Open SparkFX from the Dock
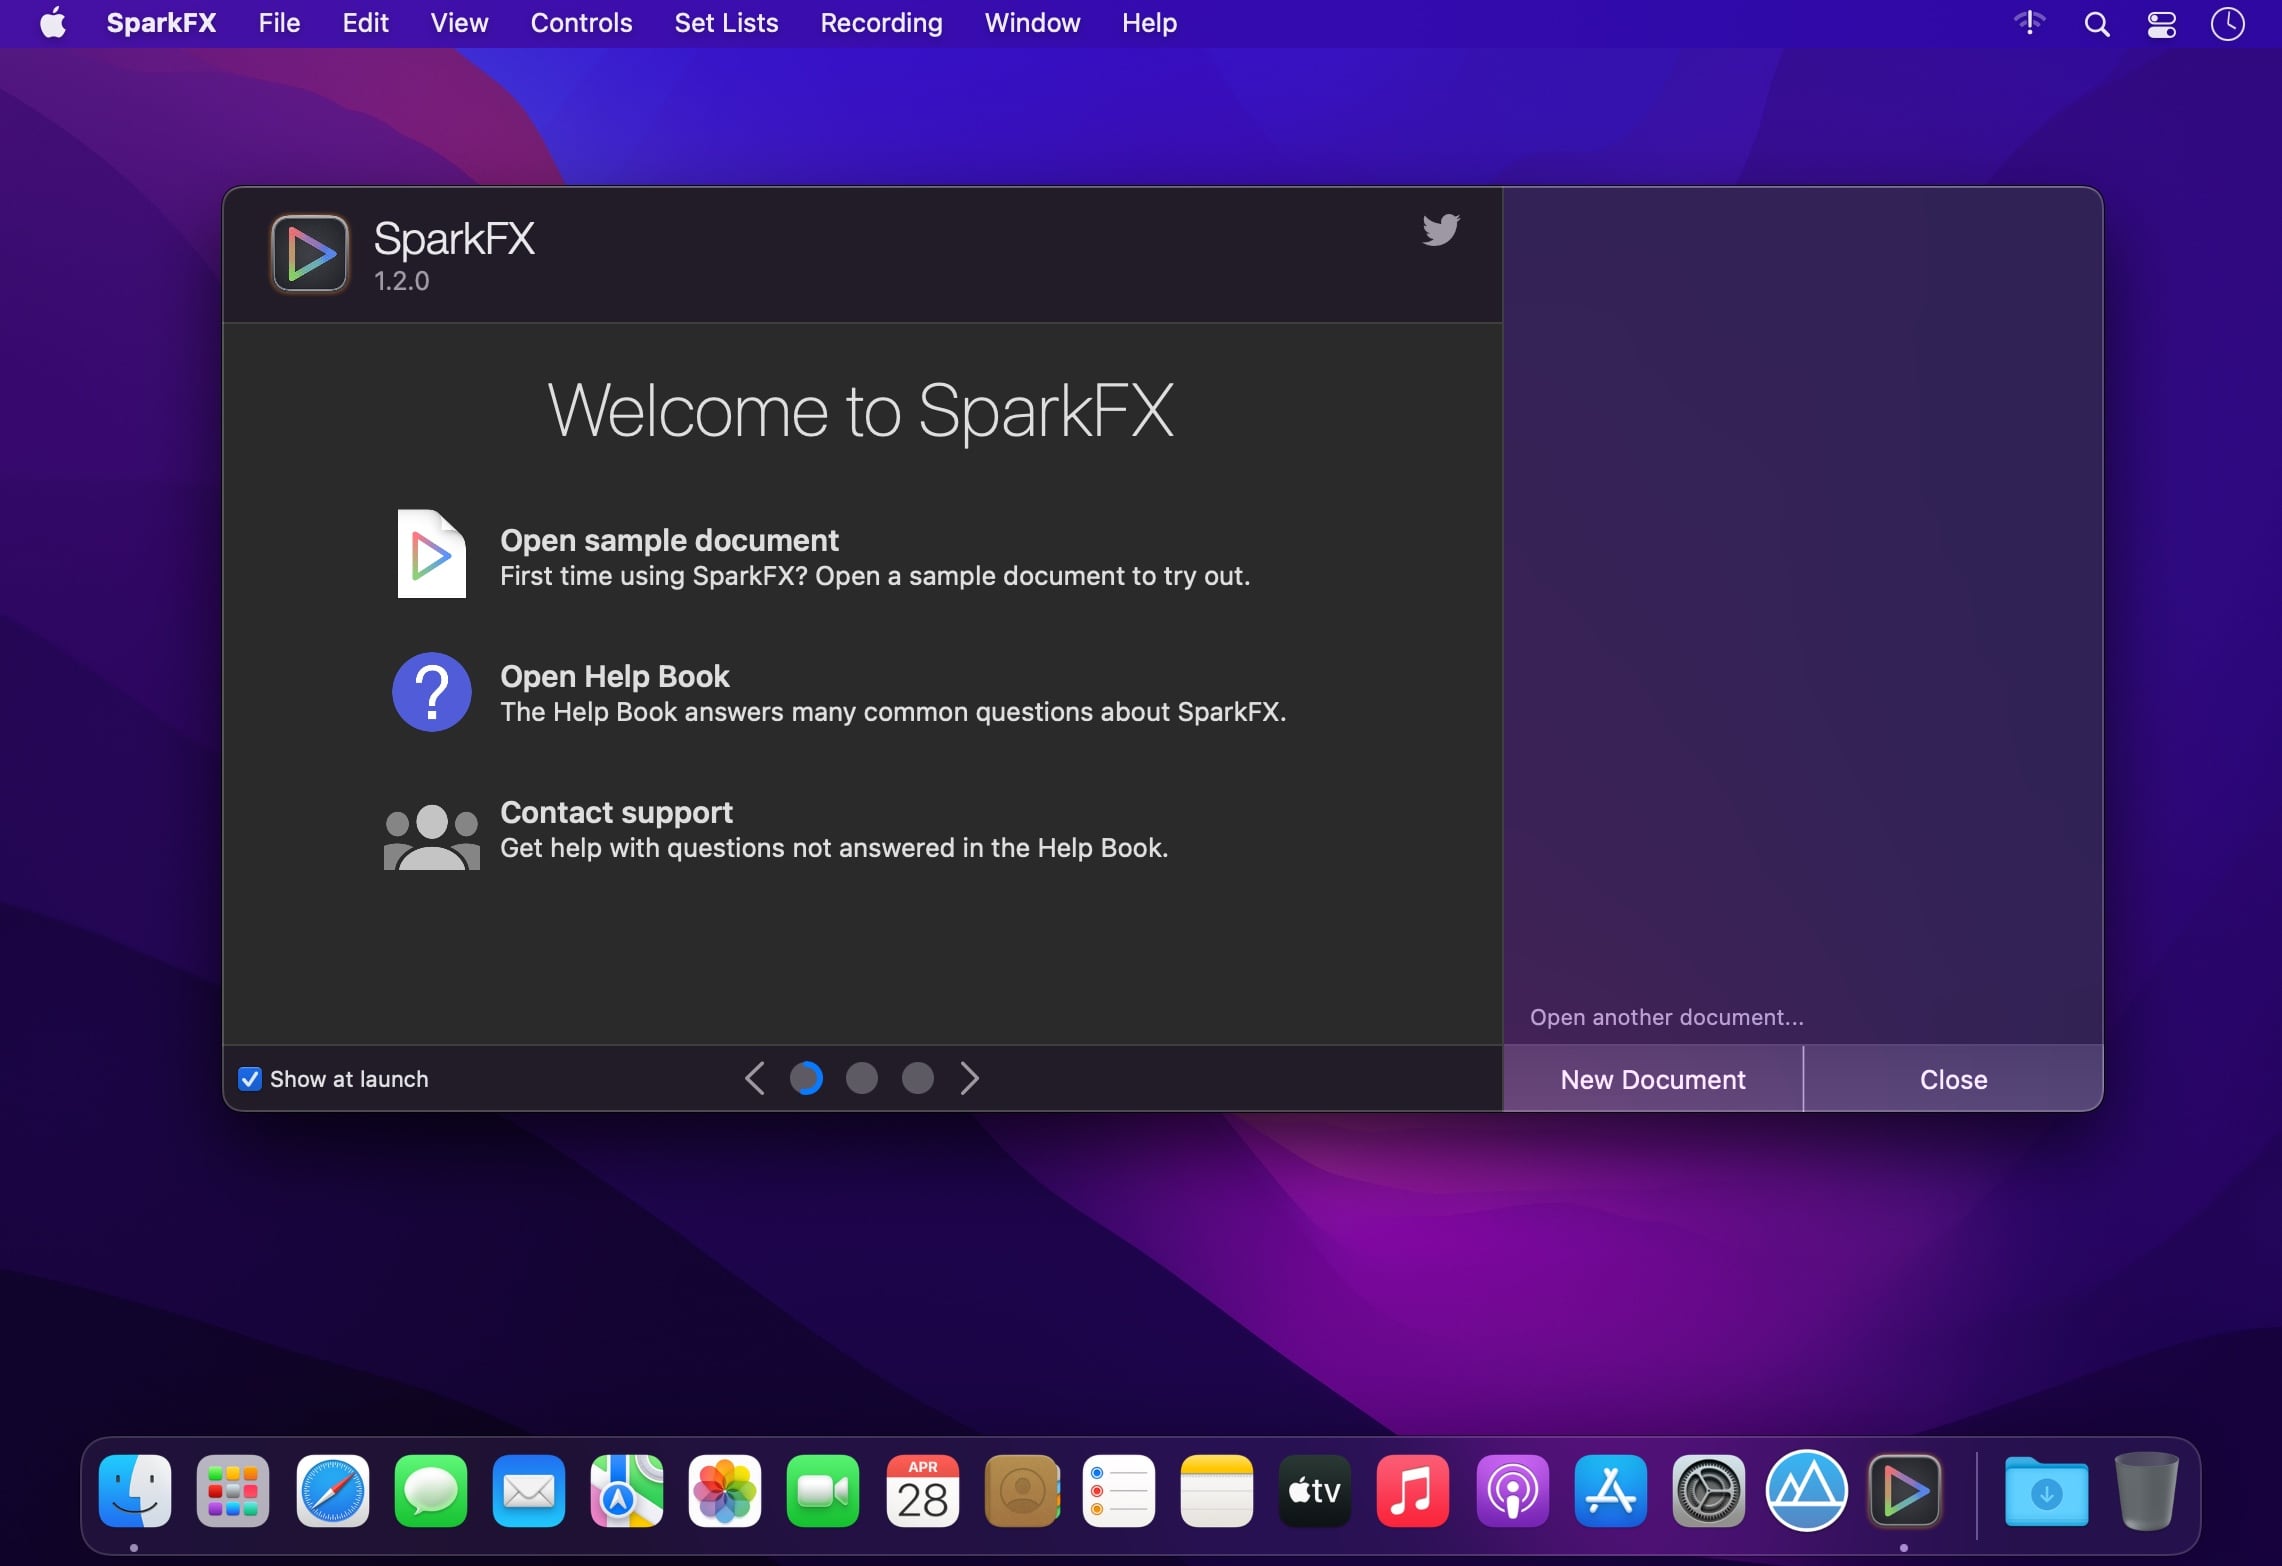 (1904, 1491)
